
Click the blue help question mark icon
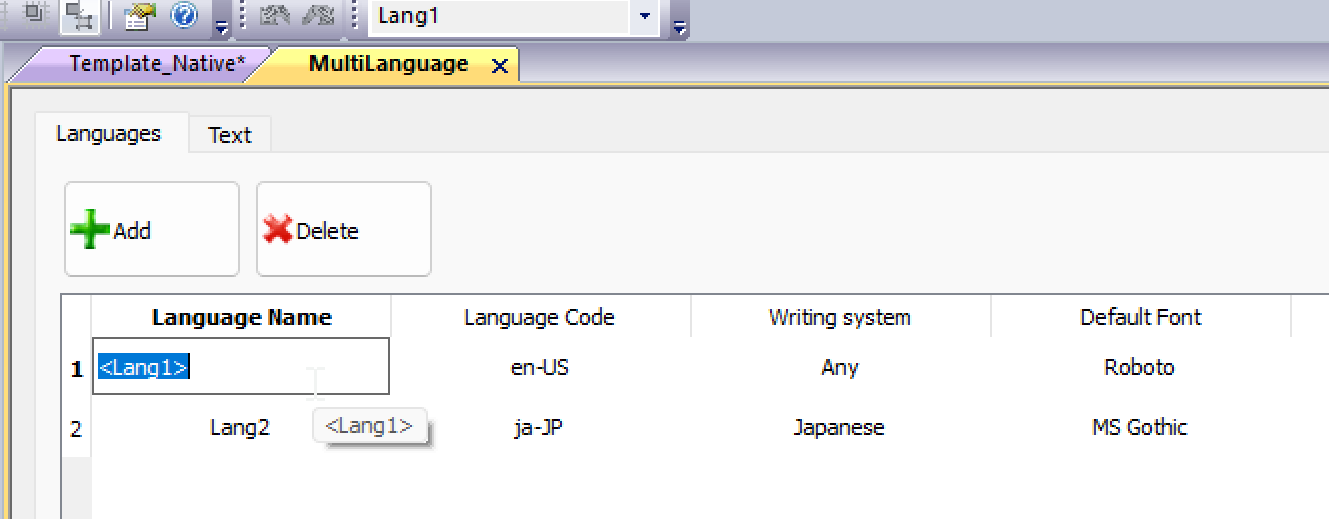[x=183, y=15]
